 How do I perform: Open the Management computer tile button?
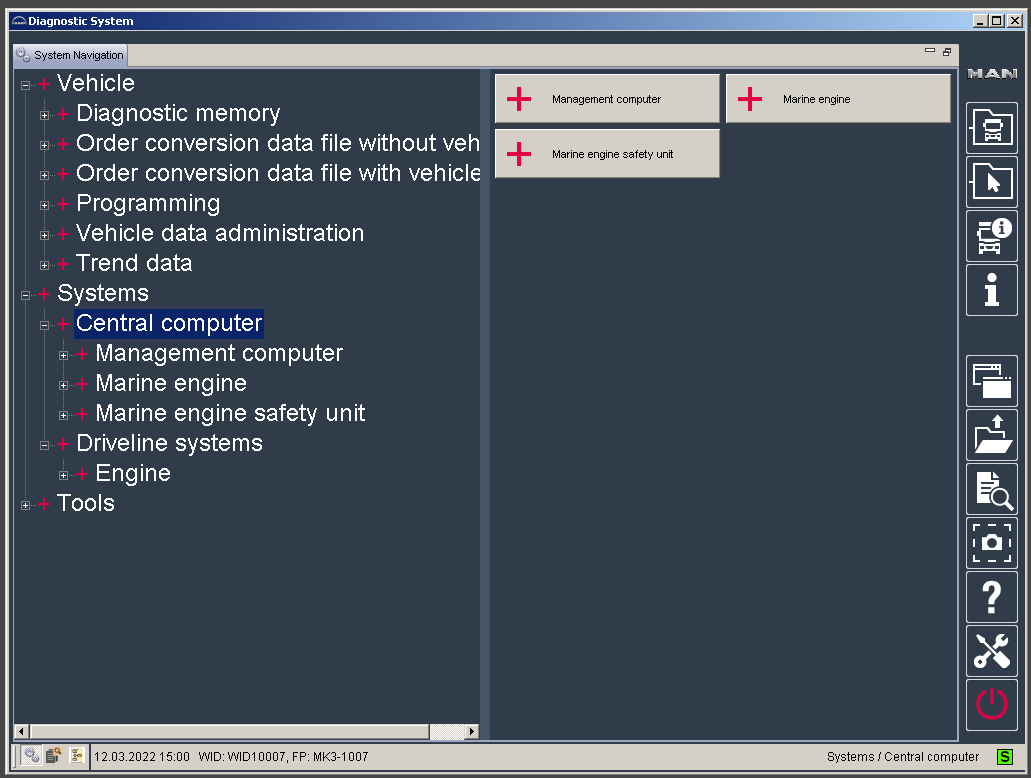click(x=607, y=99)
